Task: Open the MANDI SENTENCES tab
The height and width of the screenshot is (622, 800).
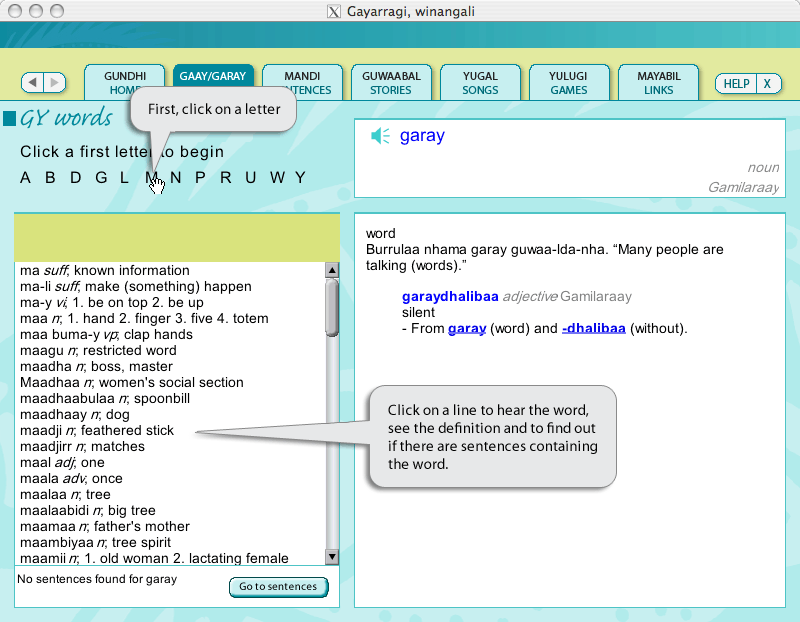Action: [x=302, y=83]
